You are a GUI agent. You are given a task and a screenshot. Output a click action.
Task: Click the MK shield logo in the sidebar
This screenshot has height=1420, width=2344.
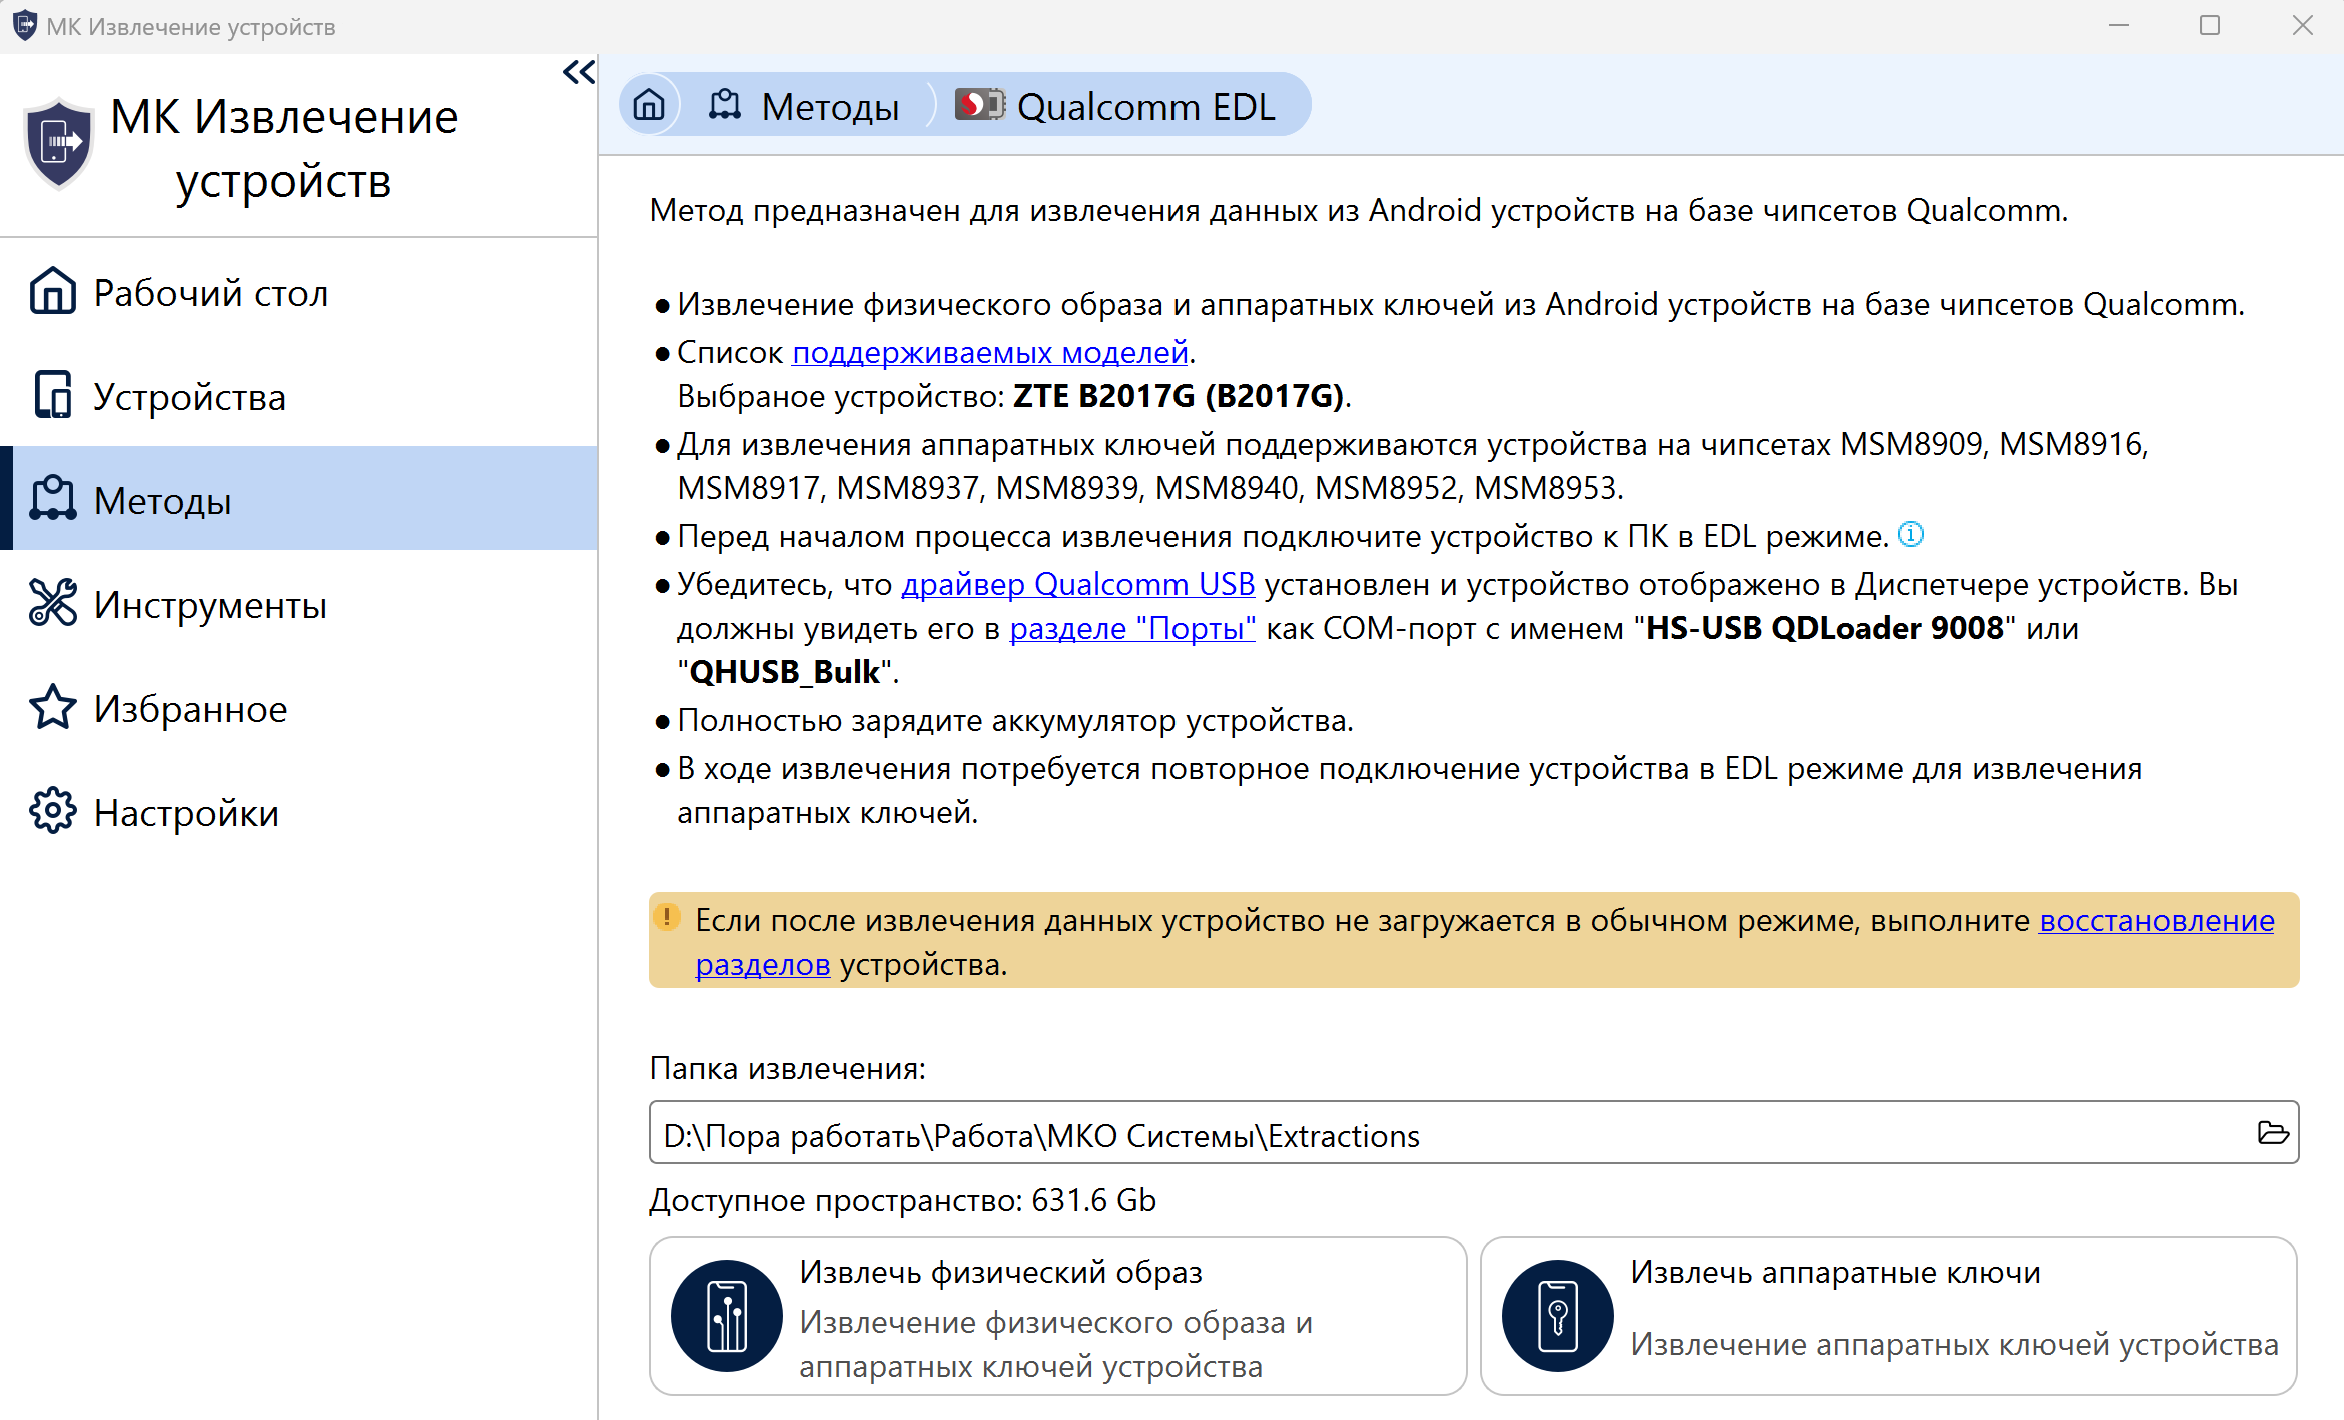tap(59, 145)
